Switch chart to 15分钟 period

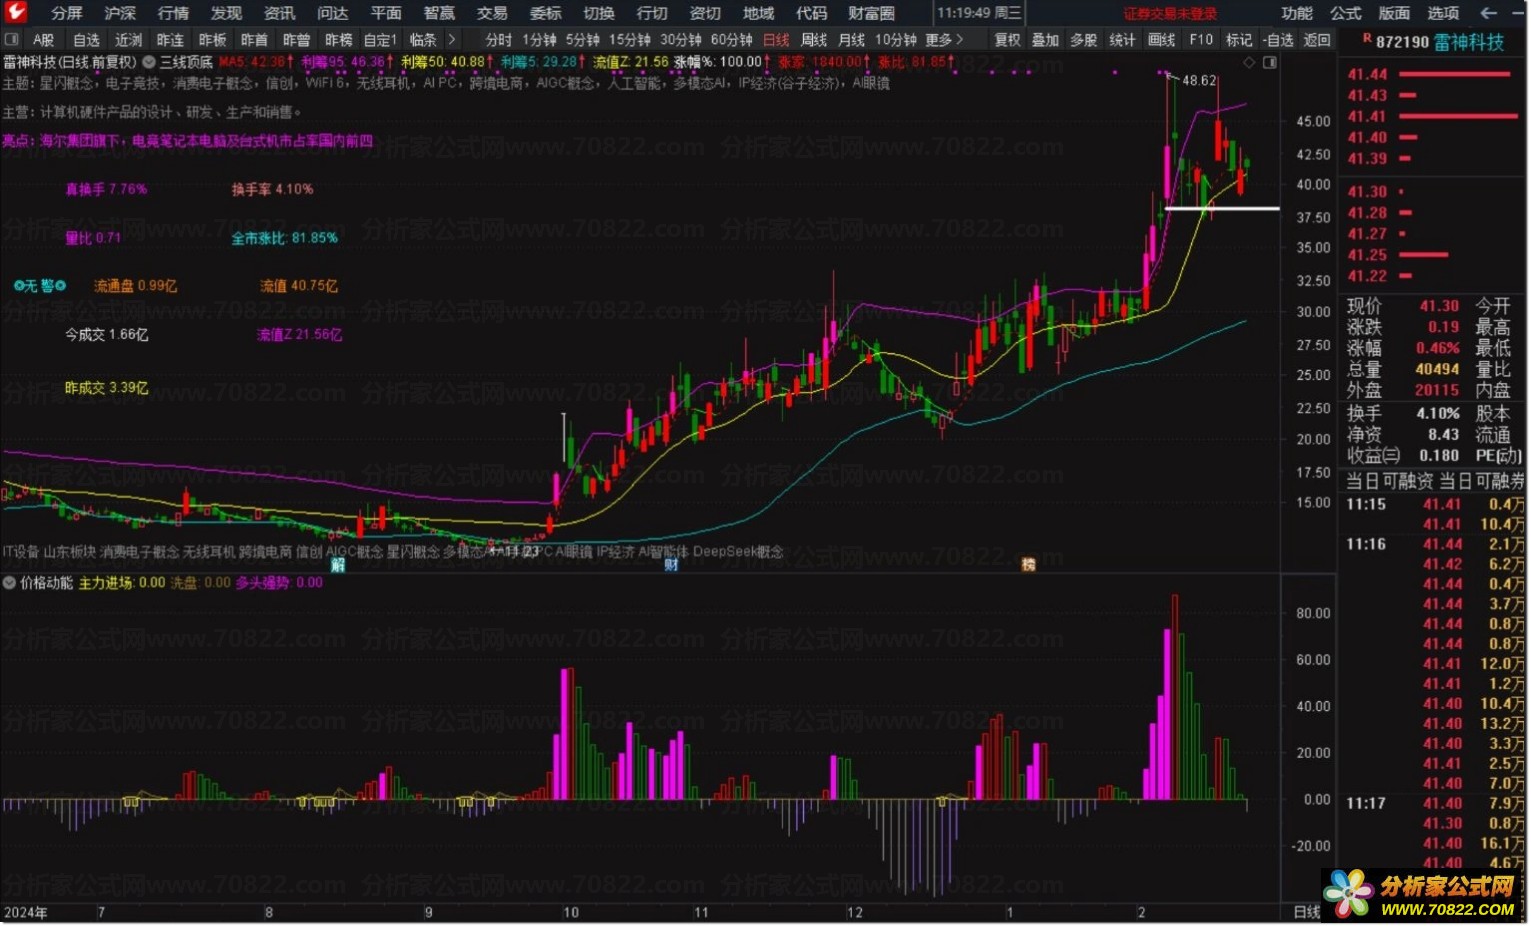tap(629, 40)
